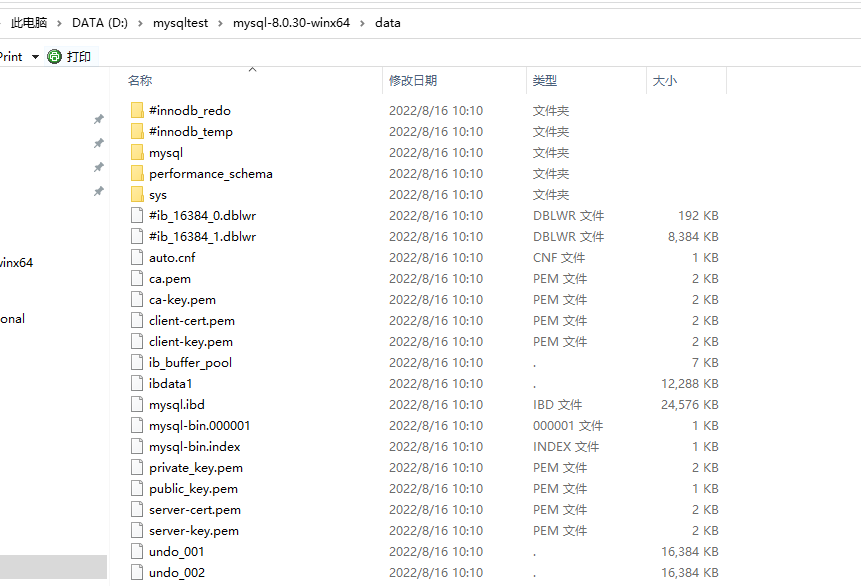Viewport: 861px width, 586px height.
Task: Click the 8,384 KB size value
Action: (693, 237)
